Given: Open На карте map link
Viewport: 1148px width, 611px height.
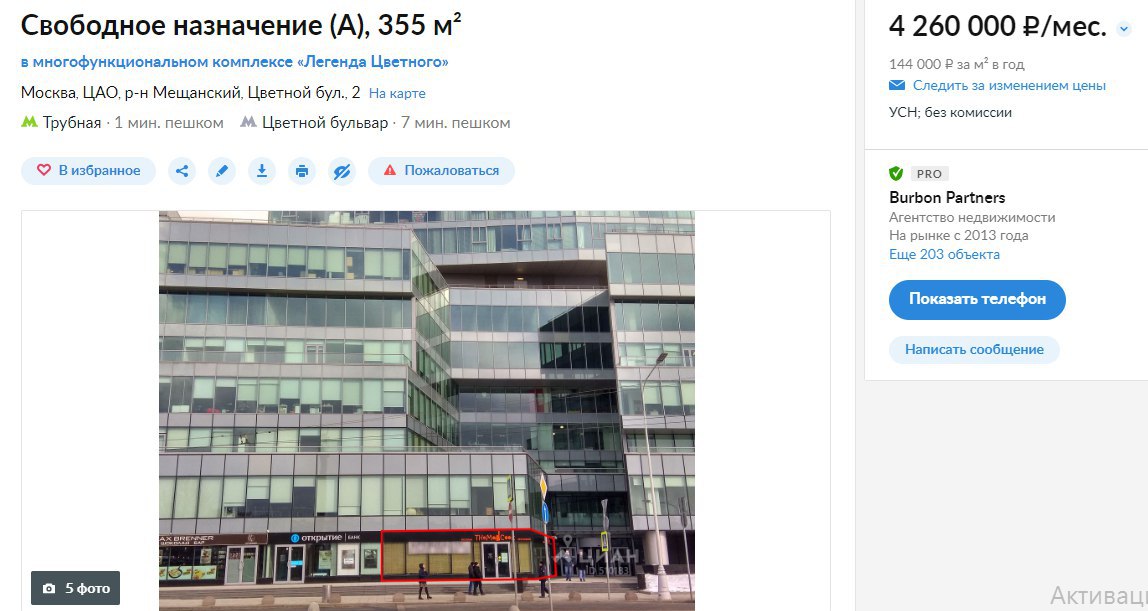Looking at the screenshot, I should tap(397, 94).
